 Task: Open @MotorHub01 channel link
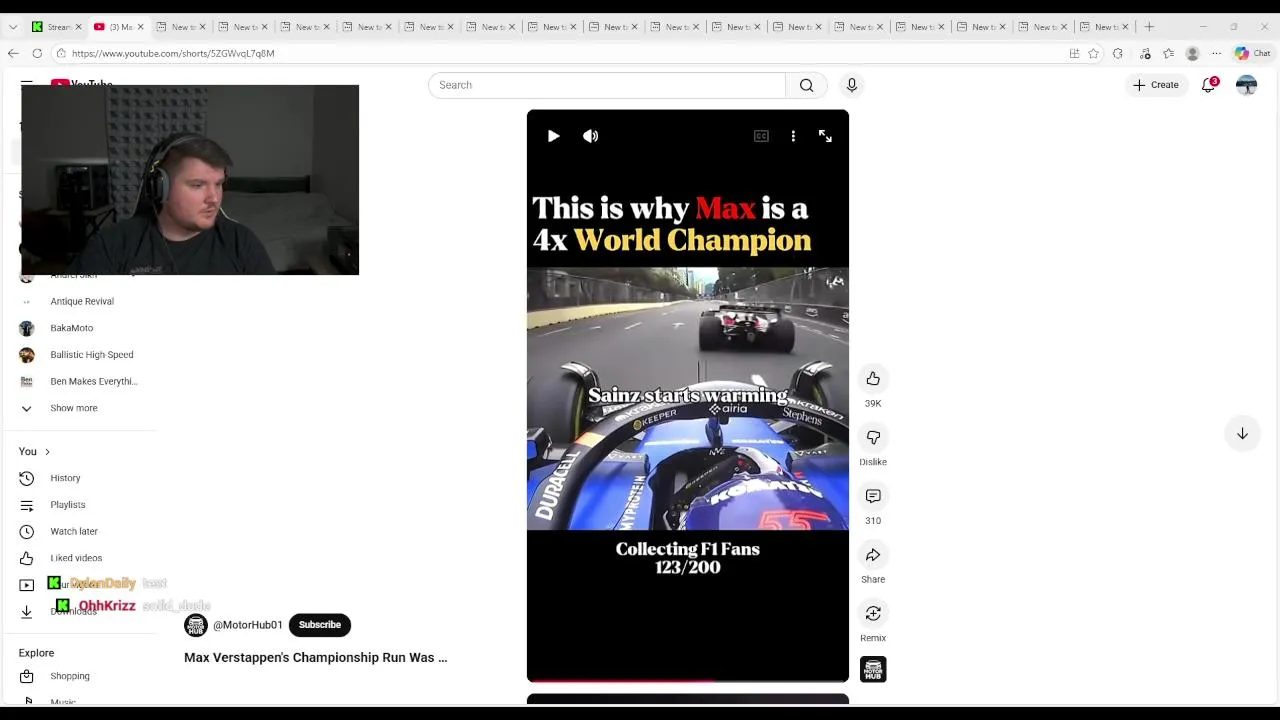click(x=248, y=625)
